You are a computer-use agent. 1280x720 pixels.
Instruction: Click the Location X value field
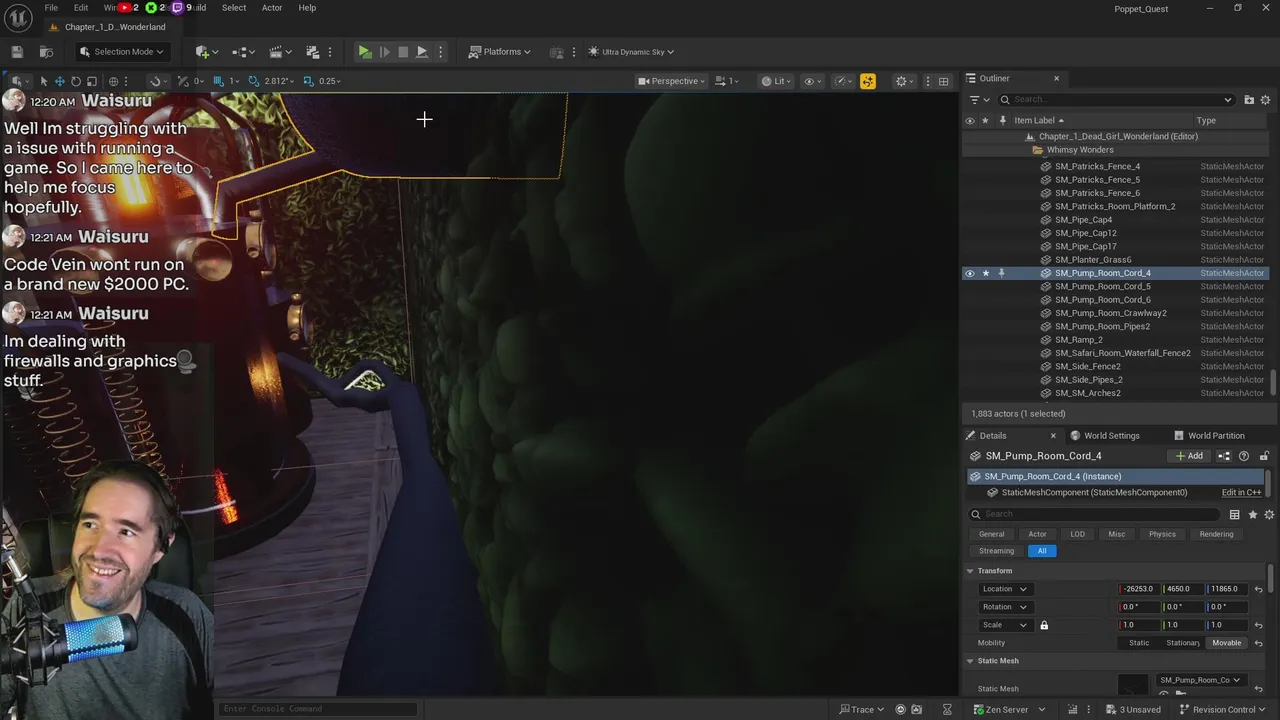(x=1139, y=589)
